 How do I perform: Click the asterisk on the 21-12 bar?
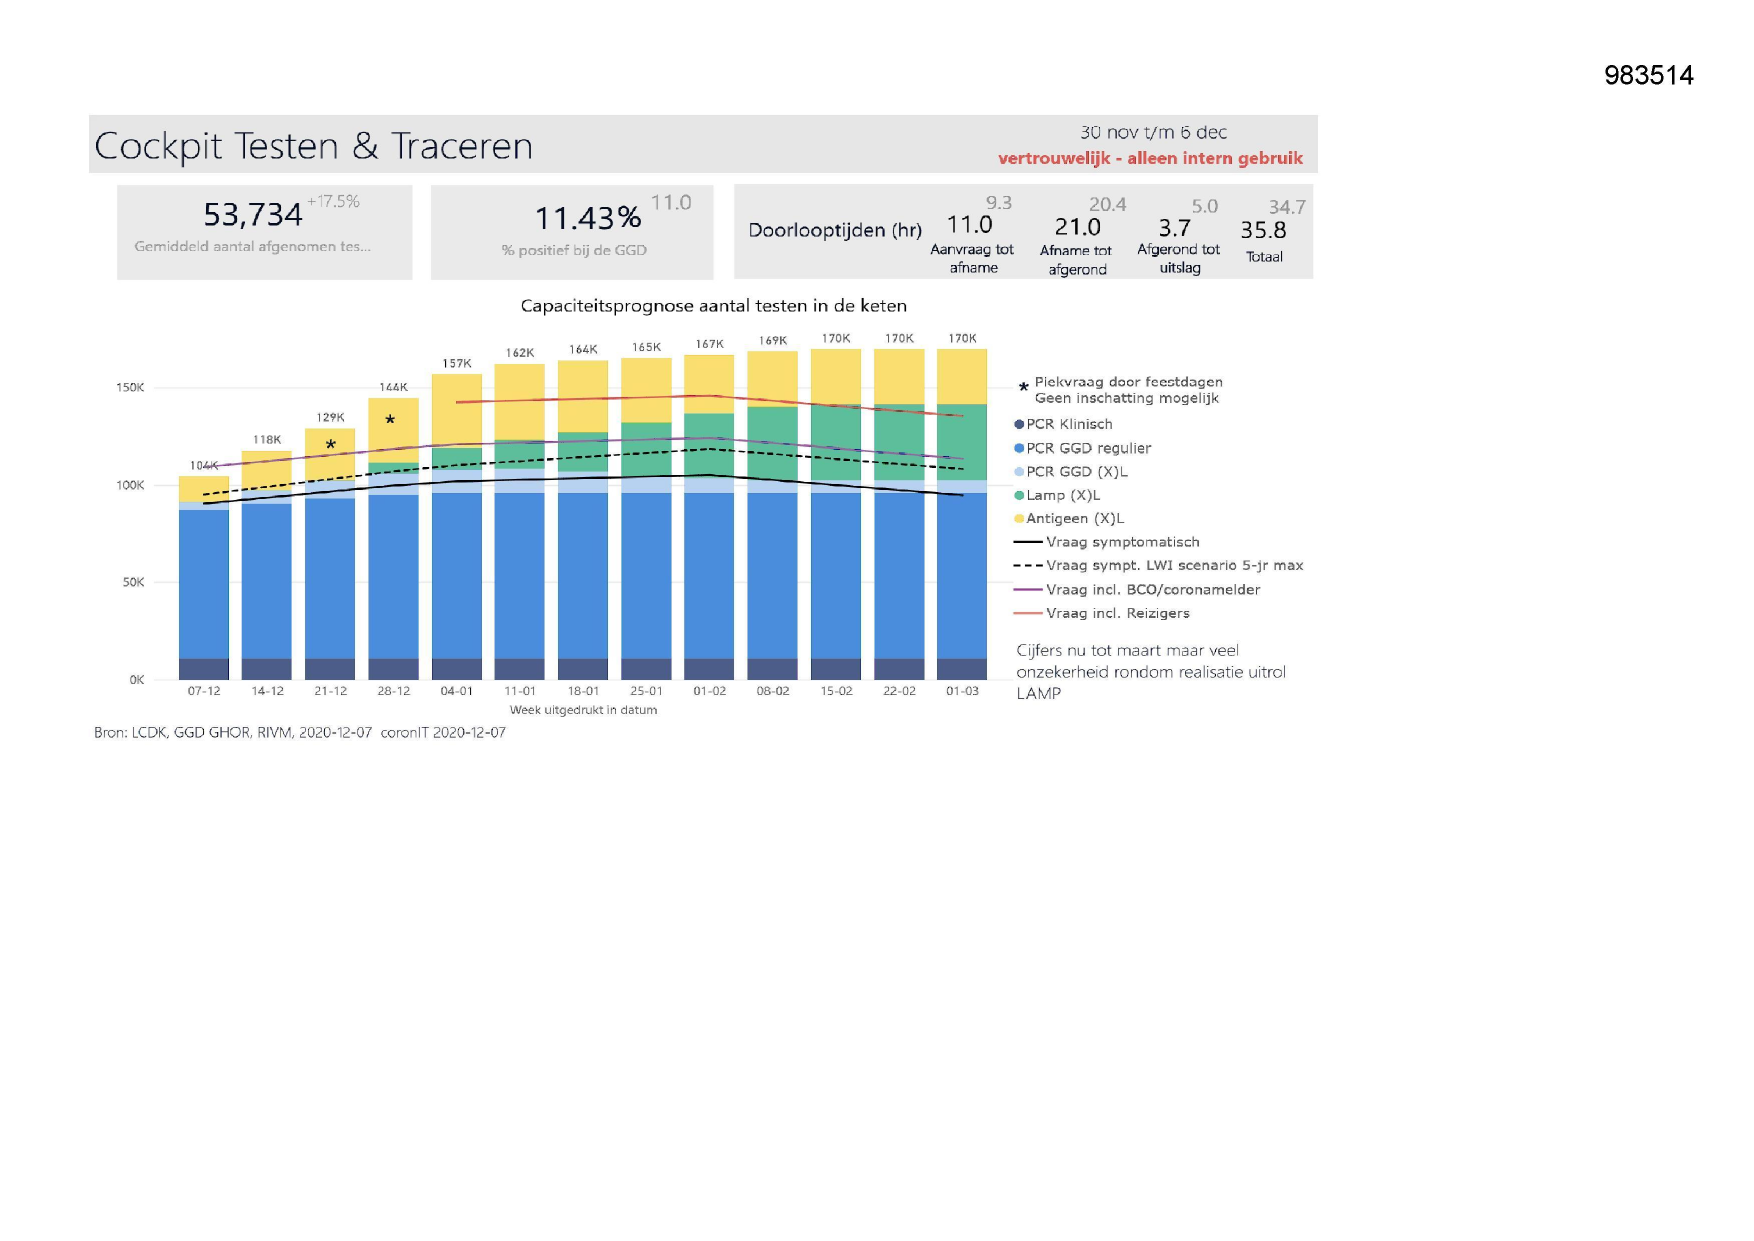(x=330, y=445)
